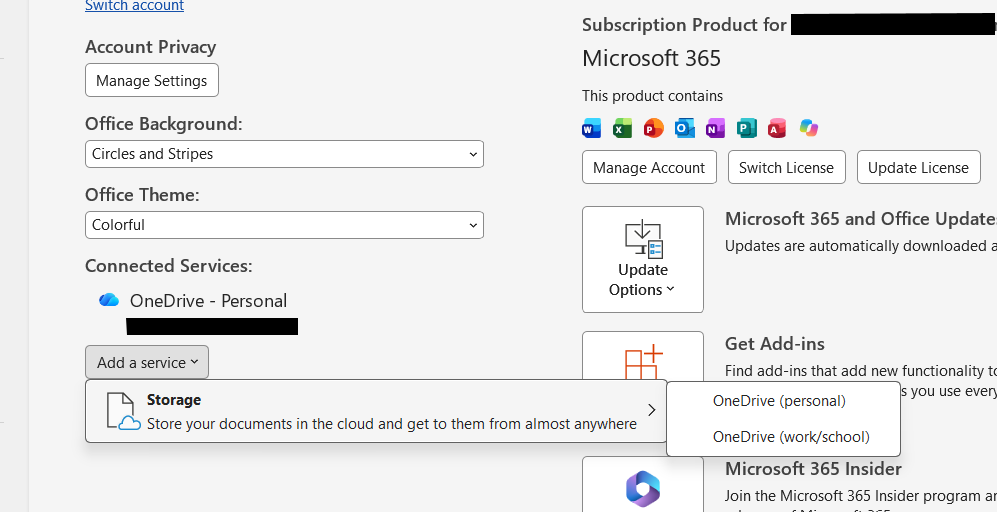Click the OneDrive - Personal connected service

coord(208,301)
